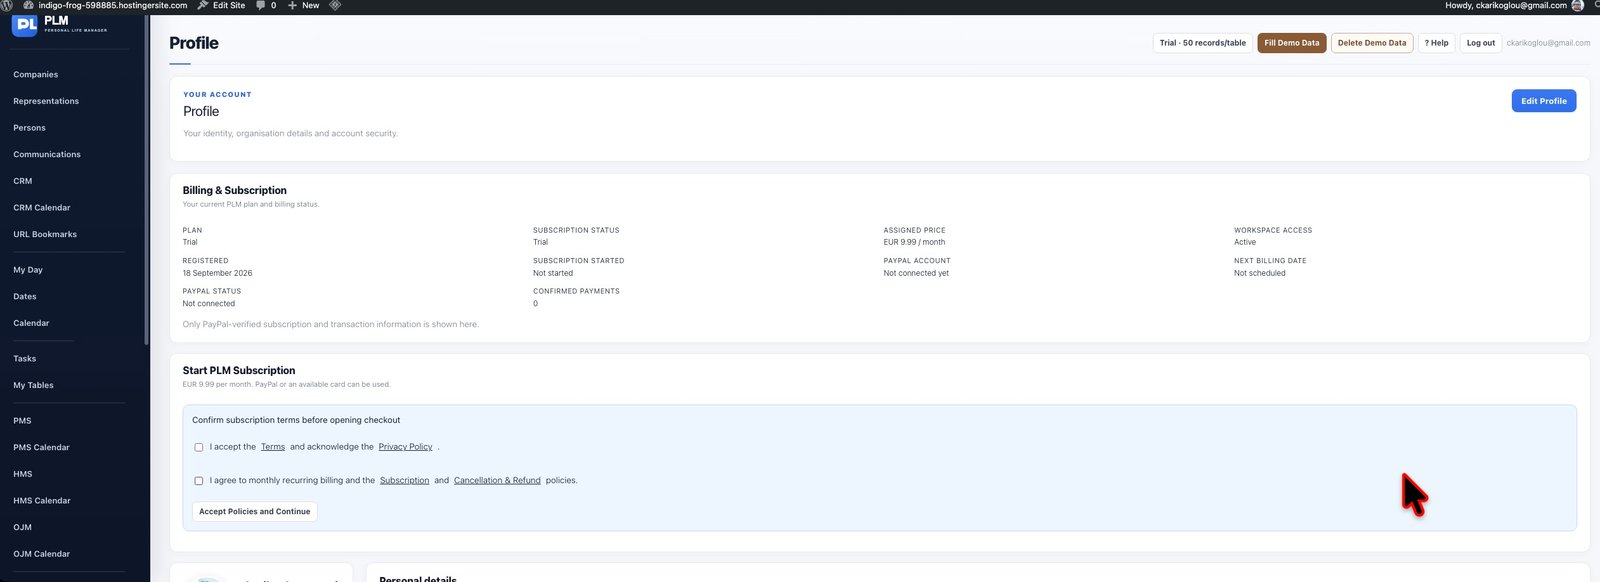The width and height of the screenshot is (1600, 582).
Task: Click the Workspace Access Active value
Action: click(1245, 242)
